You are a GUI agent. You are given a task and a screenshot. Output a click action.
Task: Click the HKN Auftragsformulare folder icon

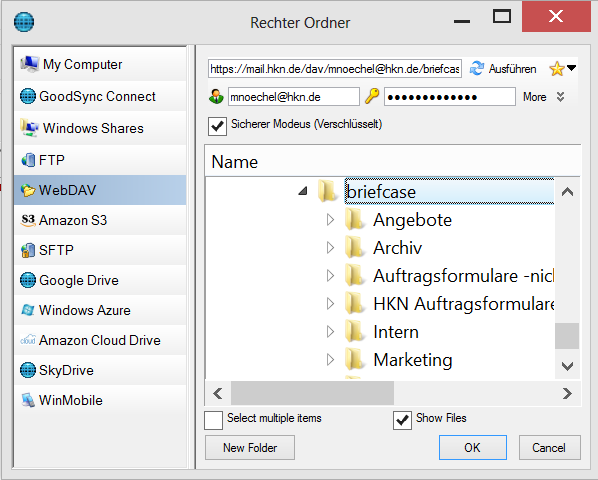point(355,303)
